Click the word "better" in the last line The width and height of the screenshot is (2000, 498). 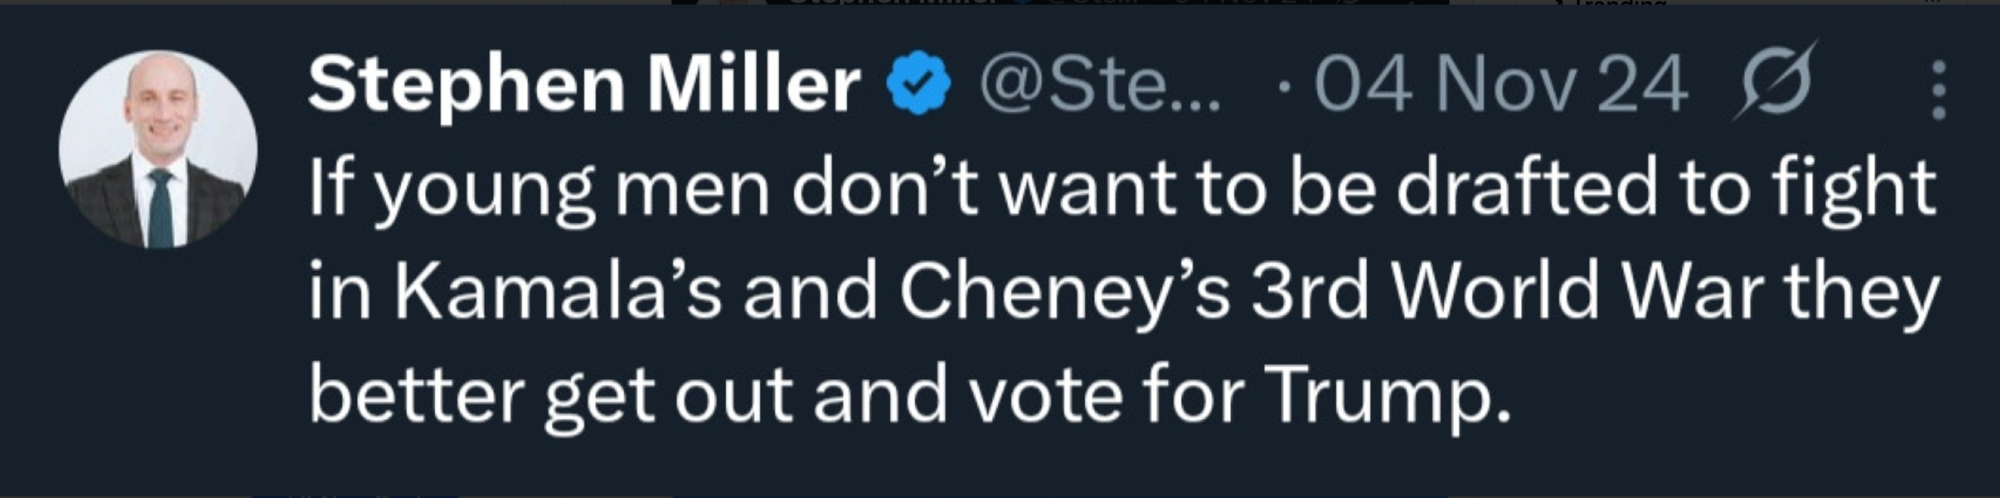(416, 394)
